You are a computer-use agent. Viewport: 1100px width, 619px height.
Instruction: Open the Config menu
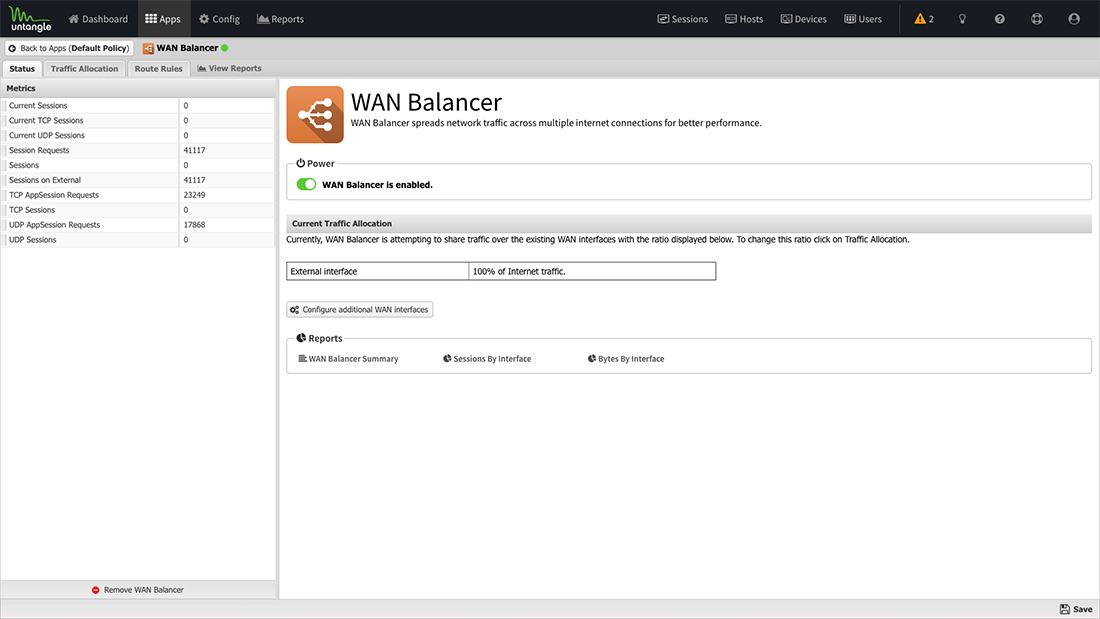pyautogui.click(x=220, y=19)
